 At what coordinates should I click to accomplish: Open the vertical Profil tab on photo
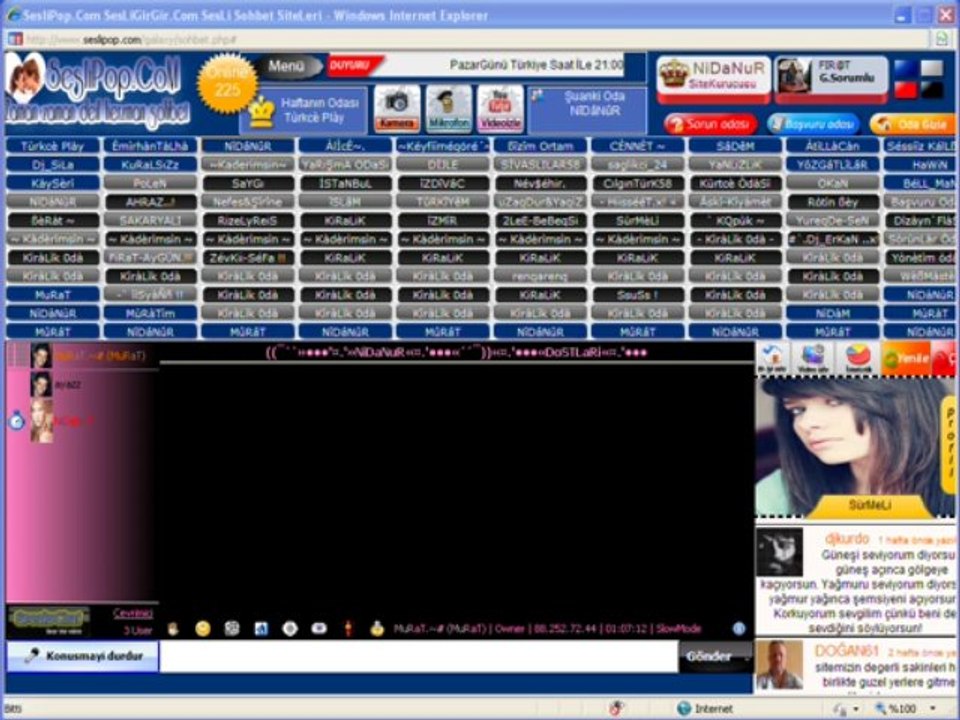[948, 444]
